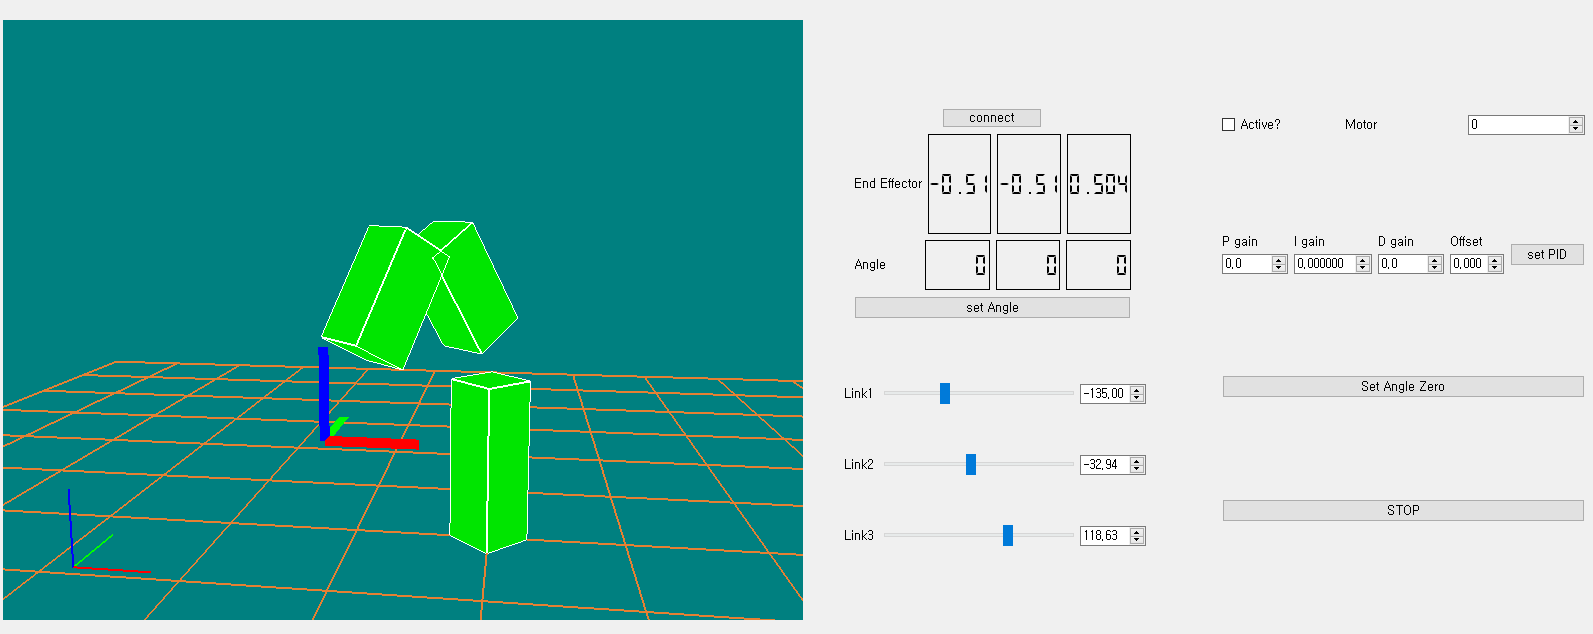Click into the I gain field

pyautogui.click(x=1324, y=264)
